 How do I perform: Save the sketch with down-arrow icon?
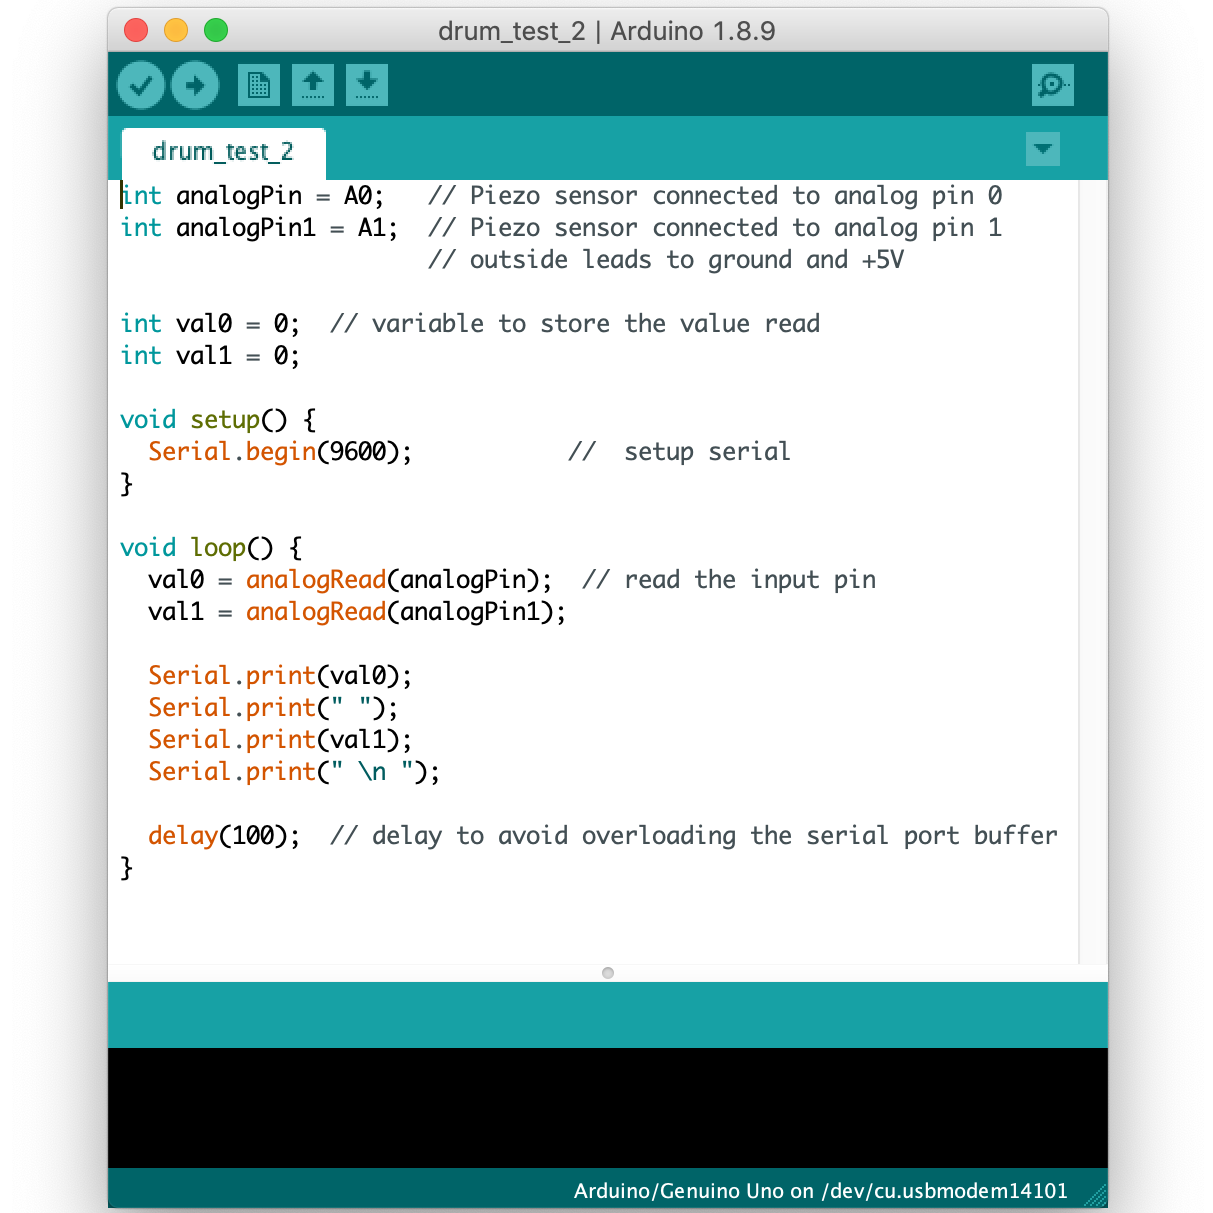(x=367, y=85)
